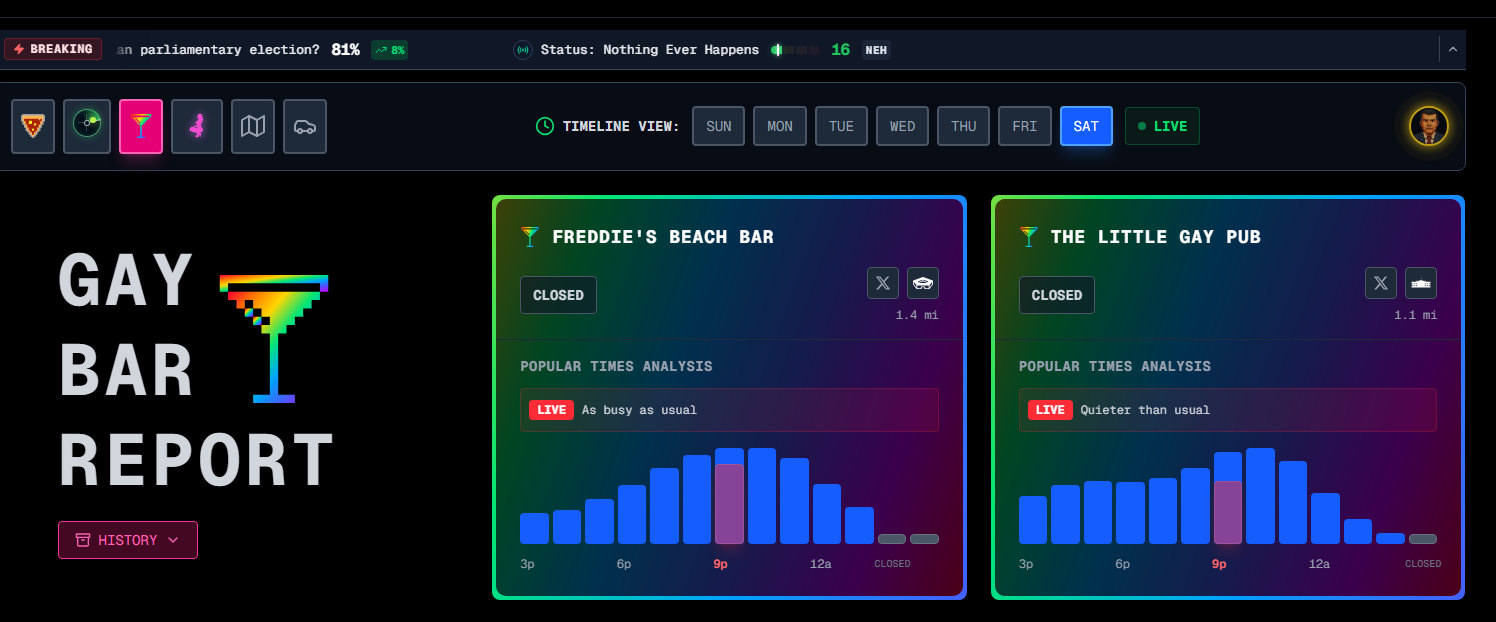
Task: Open the folded map icon
Action: (x=253, y=126)
